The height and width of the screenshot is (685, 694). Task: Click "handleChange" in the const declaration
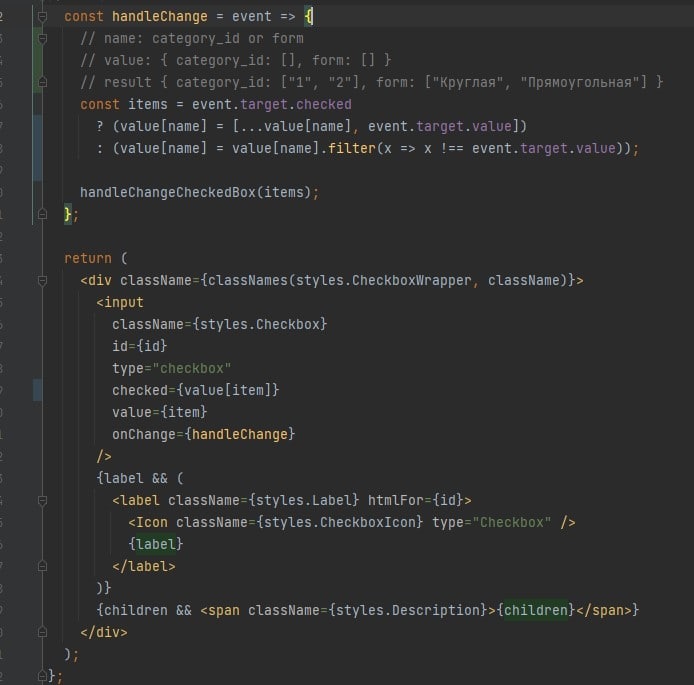(159, 17)
